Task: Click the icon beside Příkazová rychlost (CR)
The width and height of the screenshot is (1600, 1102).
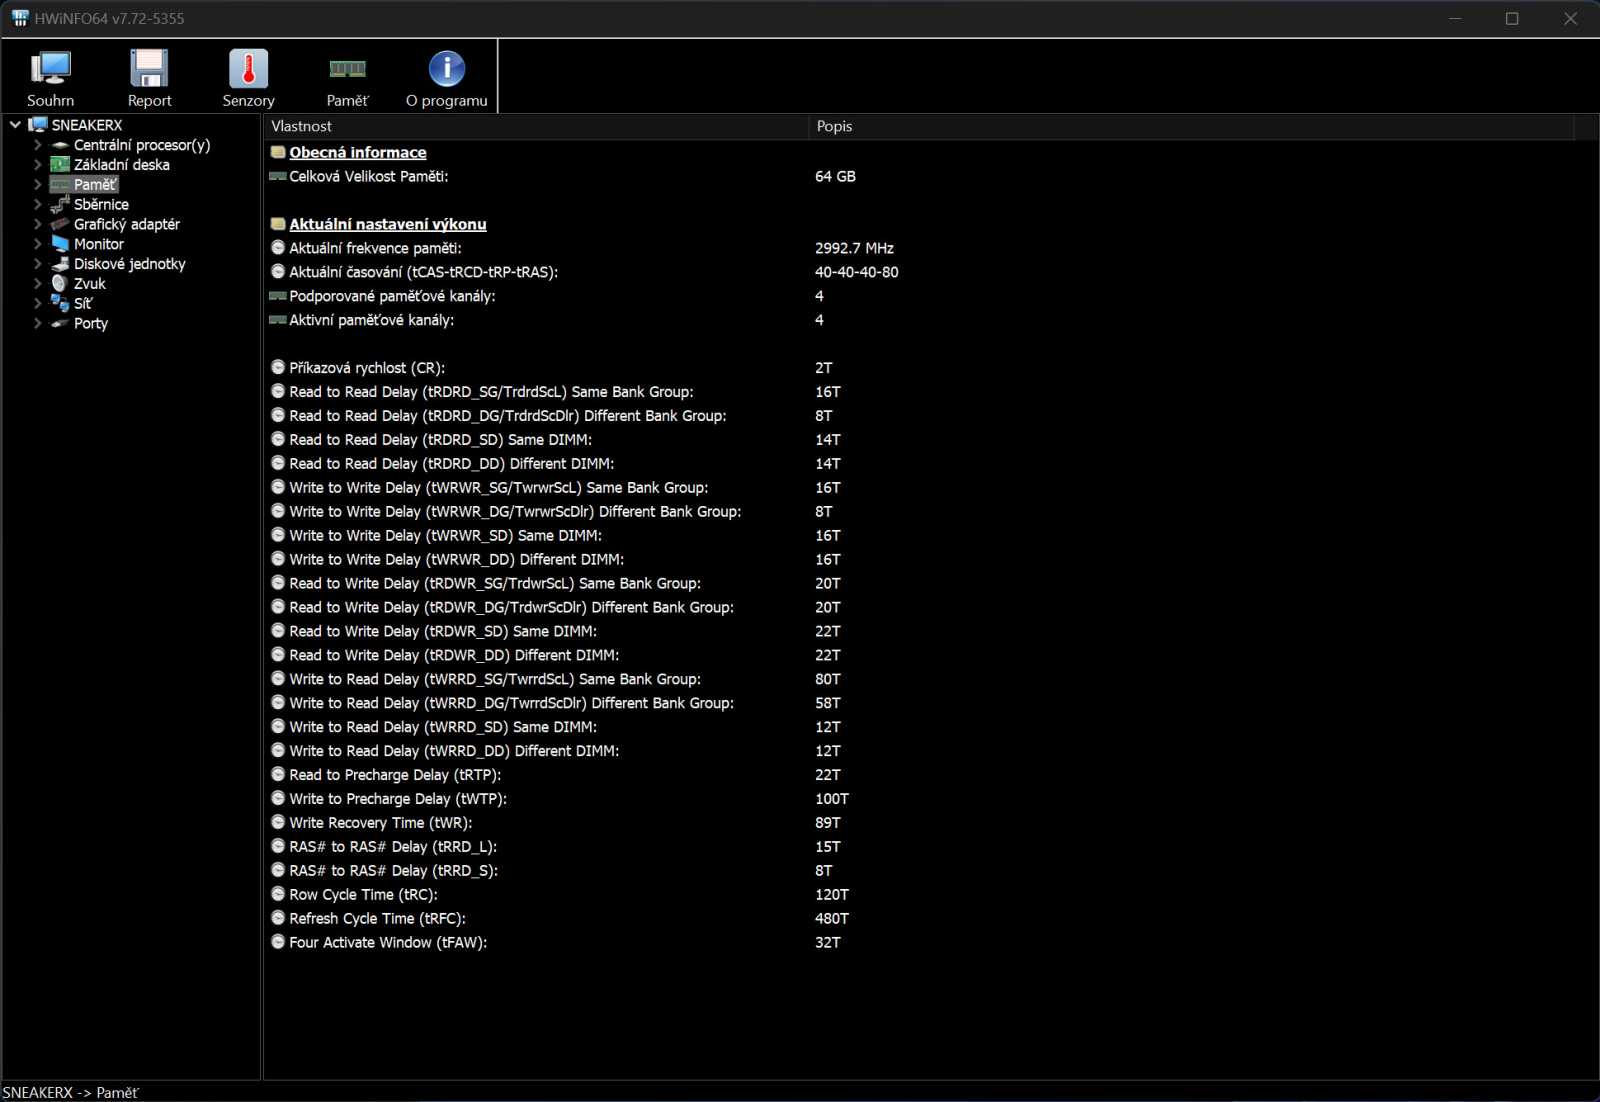Action: point(278,368)
